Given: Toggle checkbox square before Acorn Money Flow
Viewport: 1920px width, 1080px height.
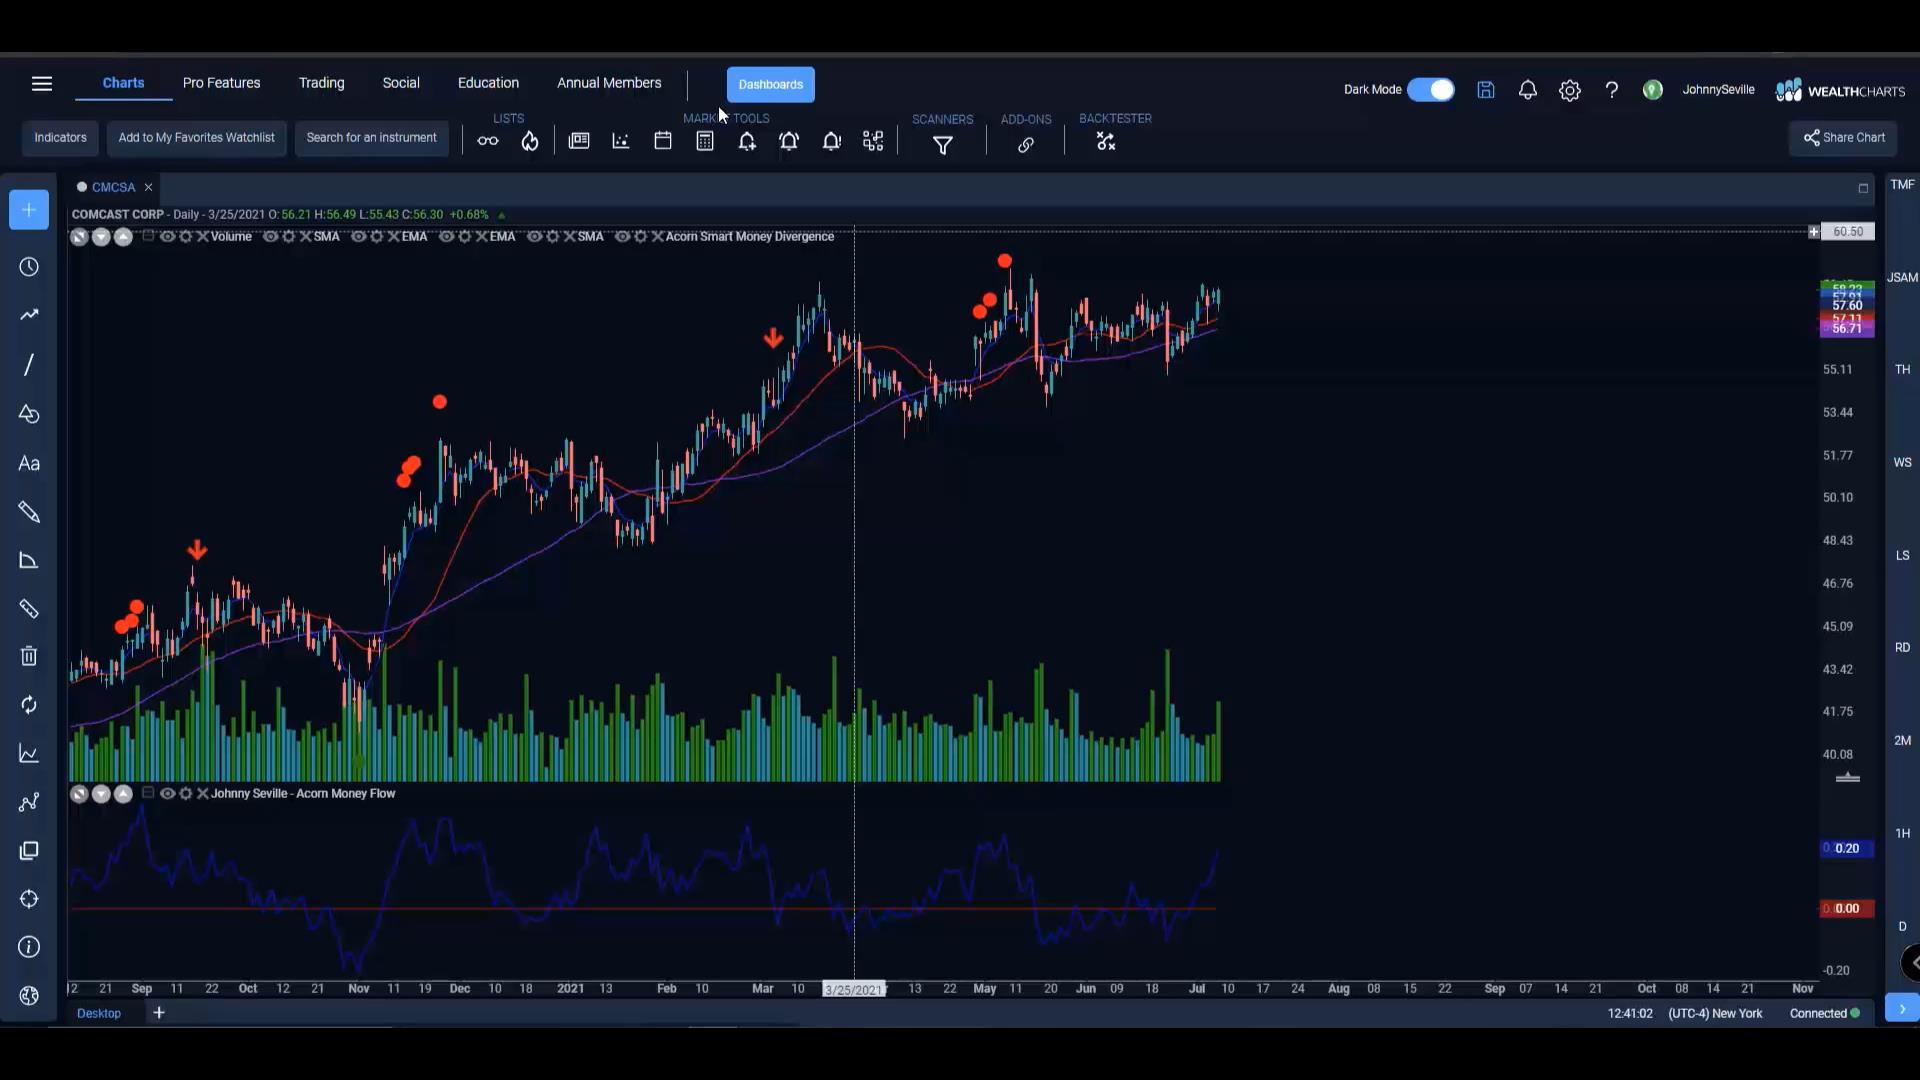Looking at the screenshot, I should pyautogui.click(x=148, y=793).
